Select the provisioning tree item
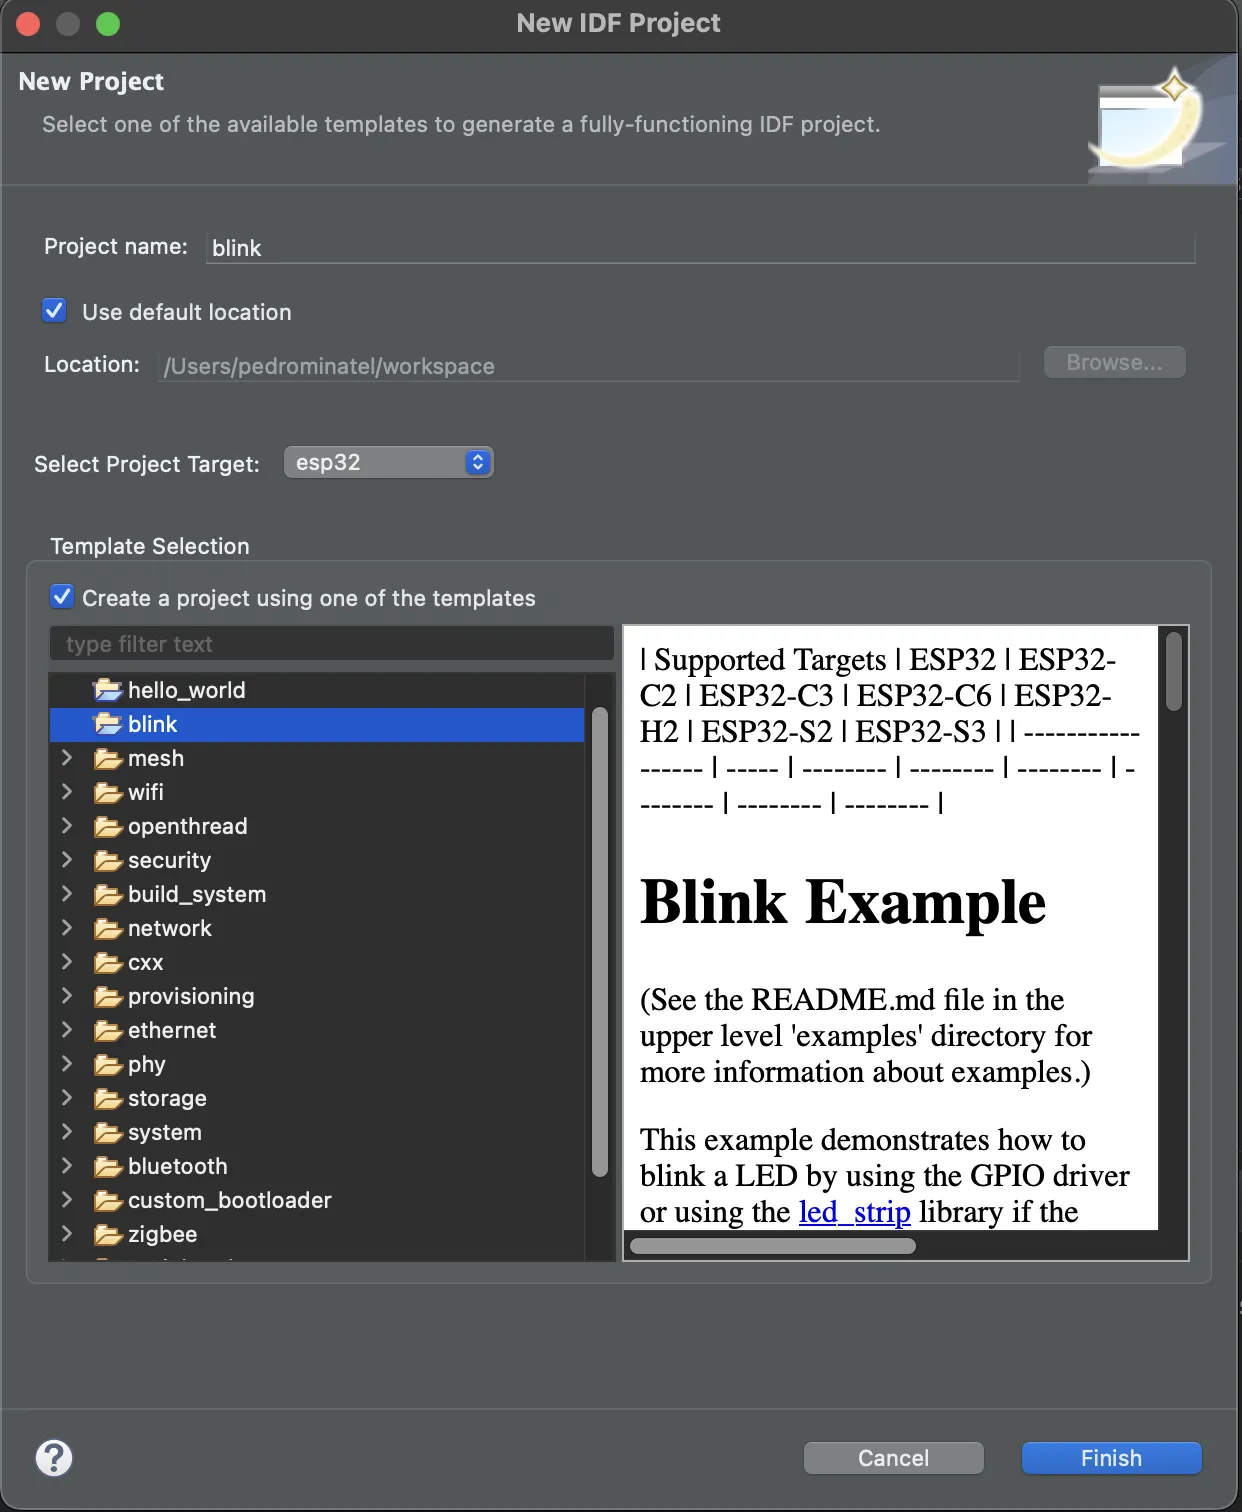This screenshot has height=1512, width=1242. click(x=190, y=996)
